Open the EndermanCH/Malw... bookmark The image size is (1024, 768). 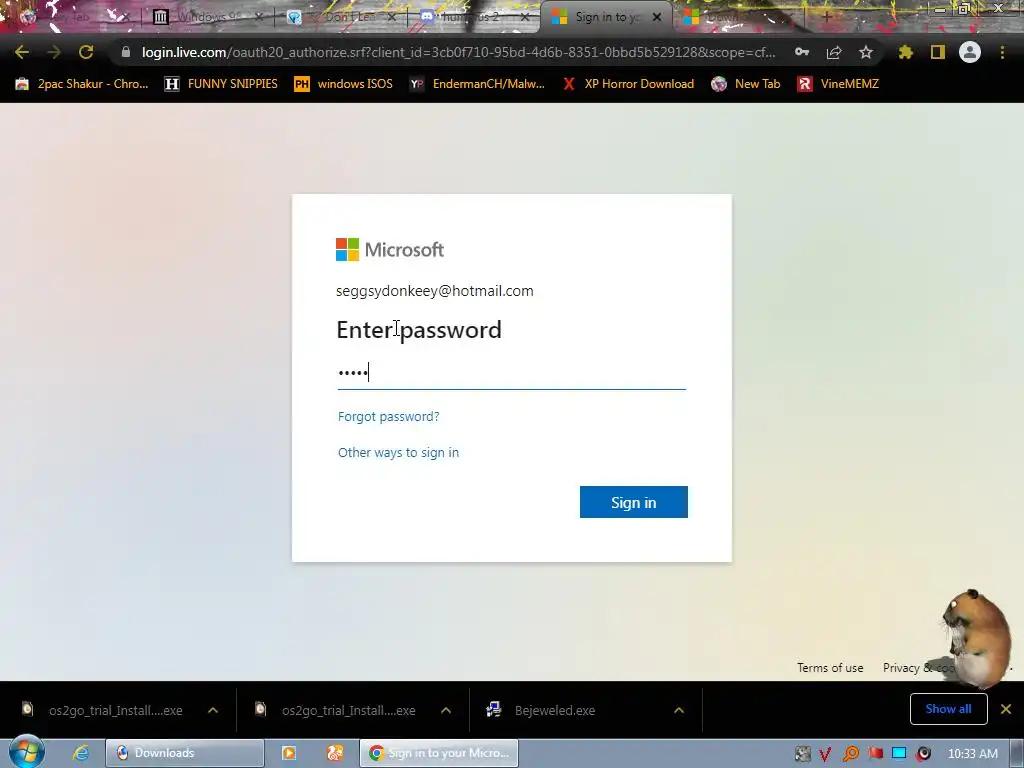pos(477,84)
